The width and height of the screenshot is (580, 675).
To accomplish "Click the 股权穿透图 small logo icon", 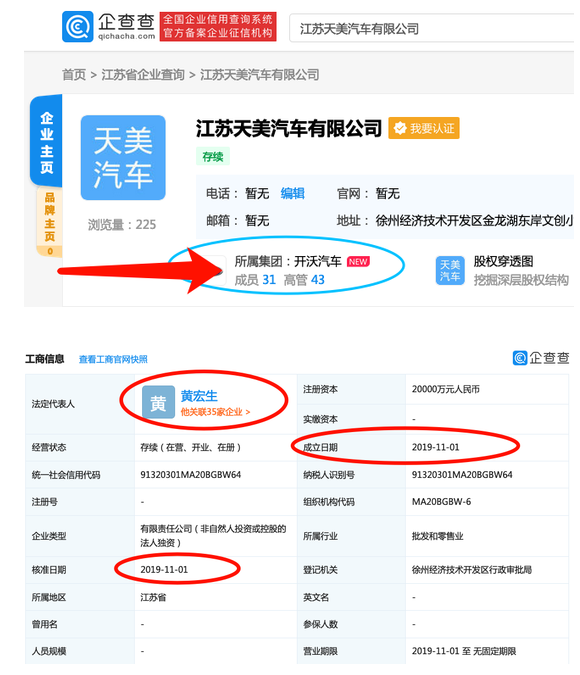I will [450, 270].
